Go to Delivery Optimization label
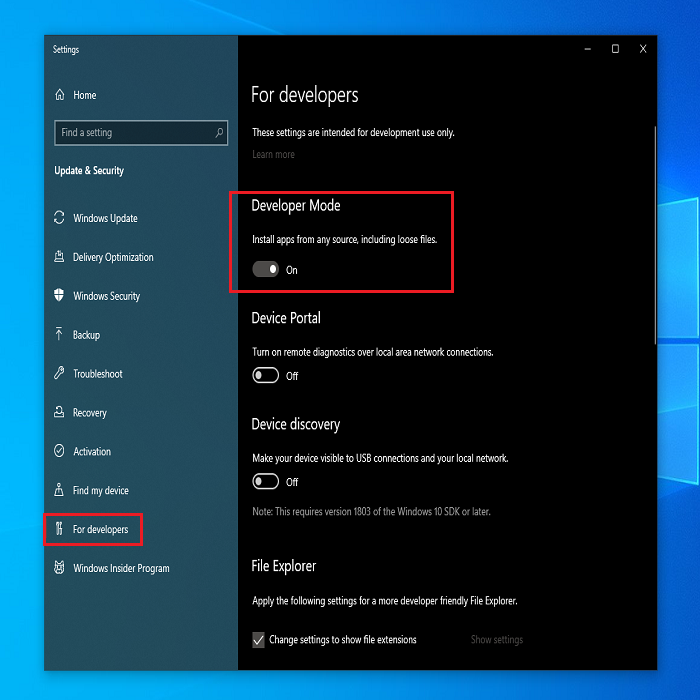This screenshot has height=700, width=700. (x=113, y=257)
